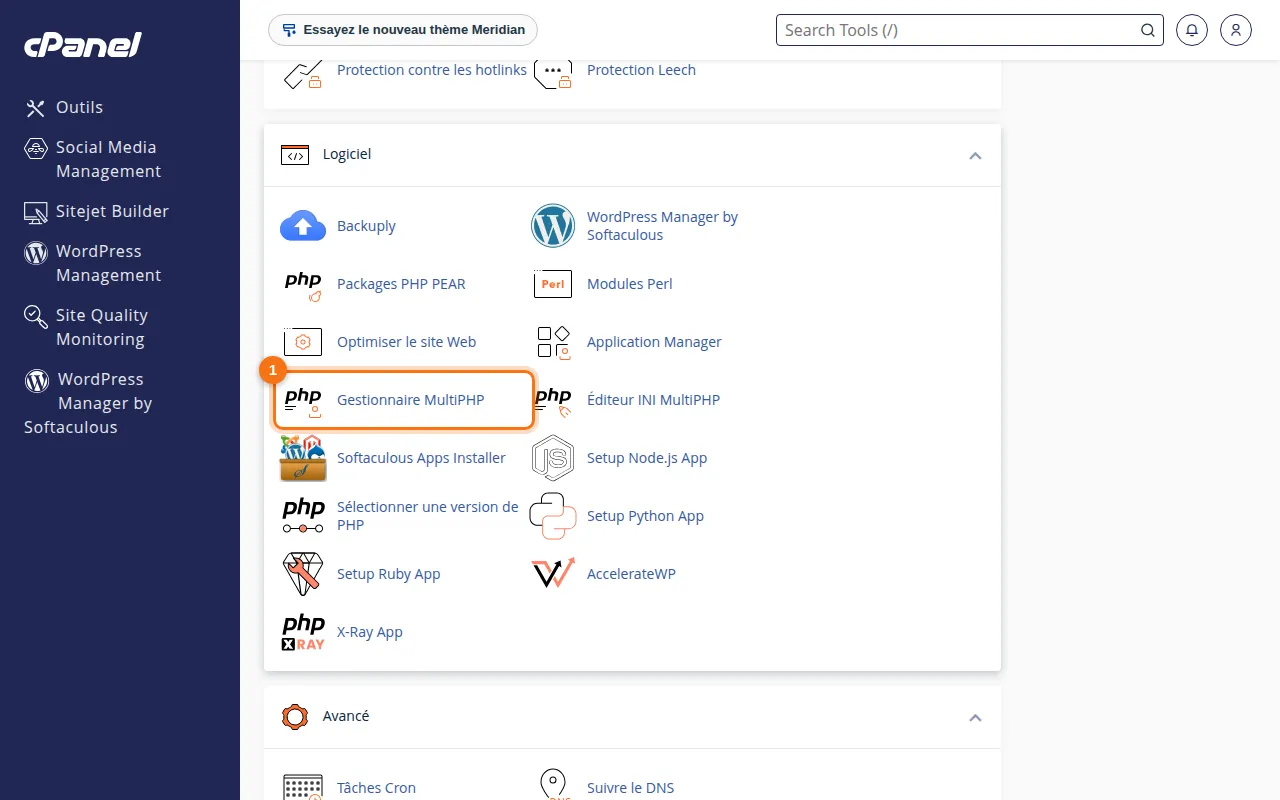Open notifications bell icon

(x=1192, y=30)
